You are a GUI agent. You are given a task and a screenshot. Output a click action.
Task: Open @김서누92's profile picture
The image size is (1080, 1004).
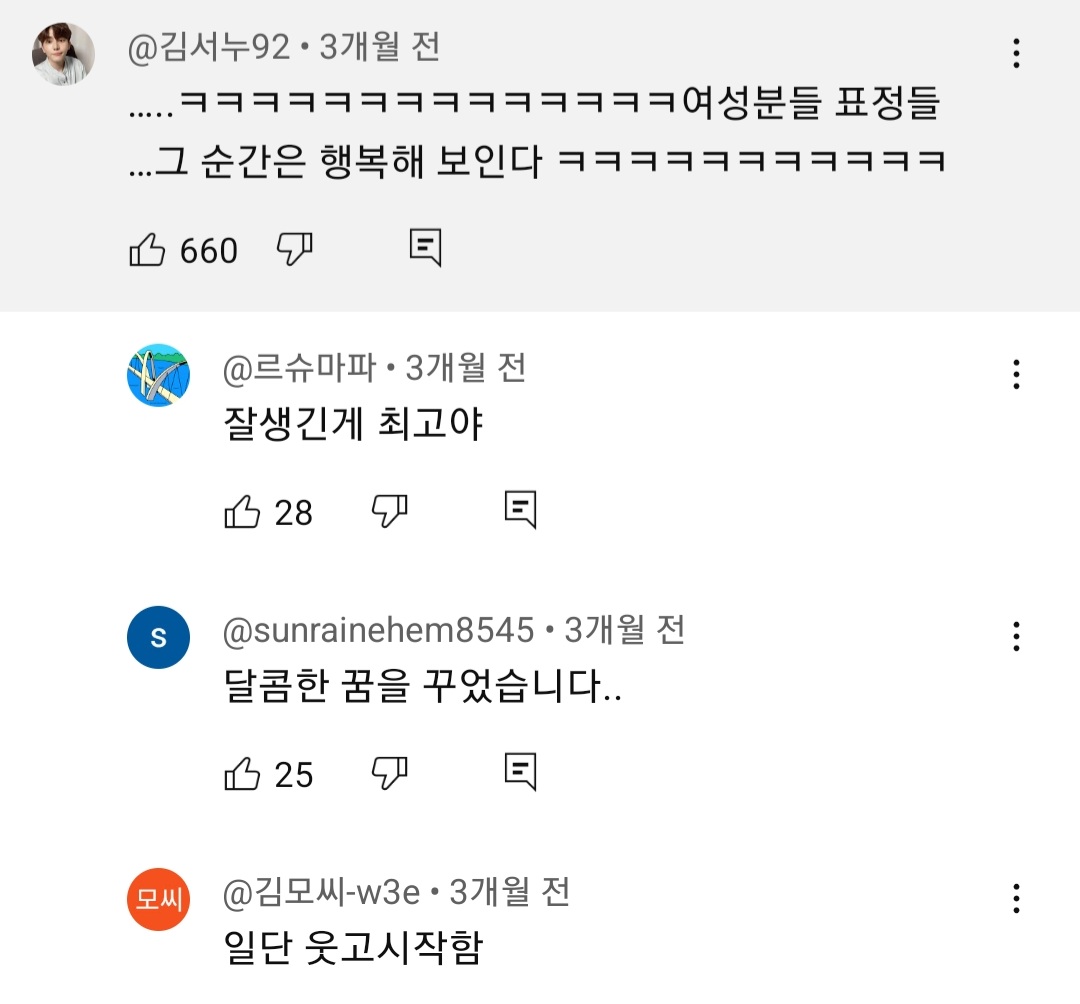64,54
